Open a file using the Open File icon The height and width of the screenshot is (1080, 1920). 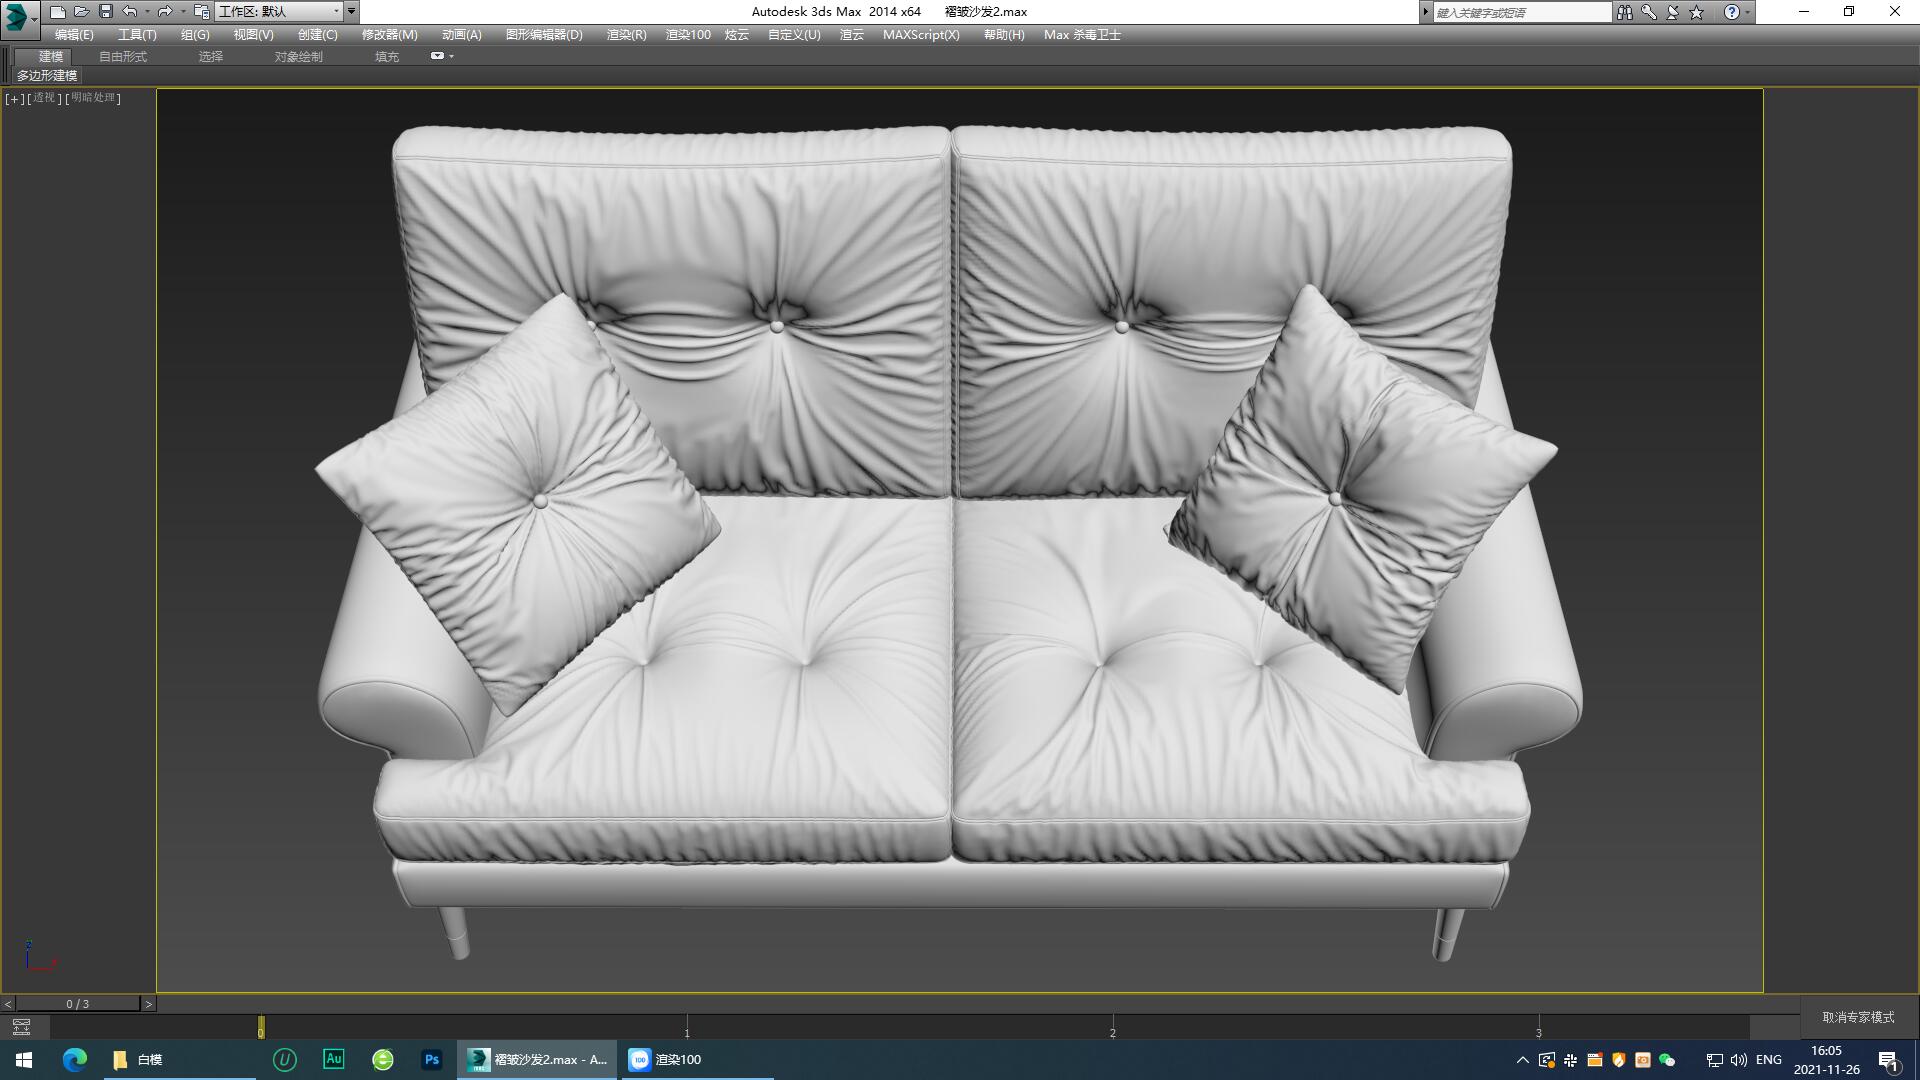[x=80, y=11]
